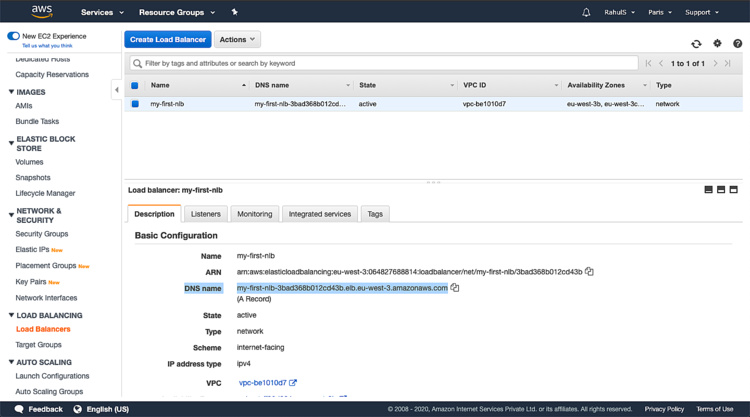Open the Actions dropdown
The height and width of the screenshot is (417, 750).
[237, 39]
